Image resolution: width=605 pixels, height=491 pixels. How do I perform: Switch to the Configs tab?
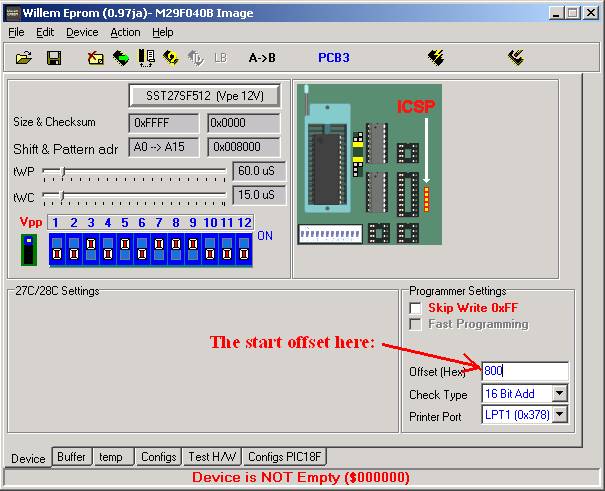pyautogui.click(x=159, y=457)
